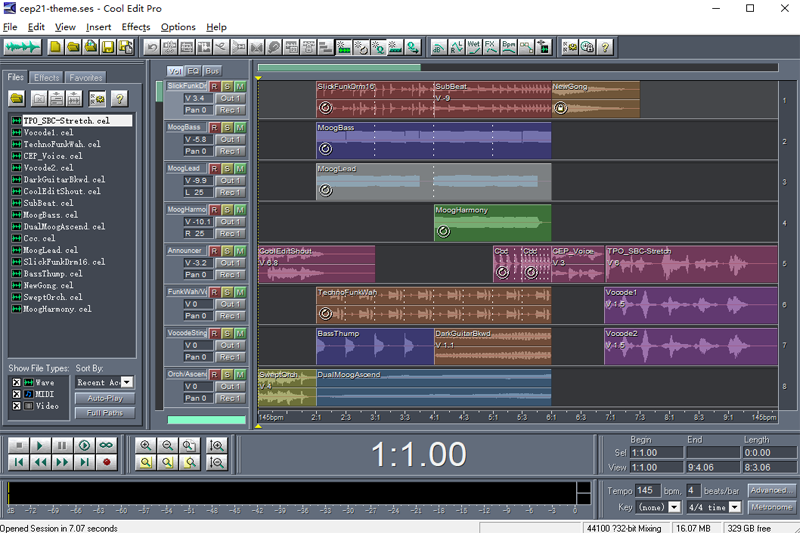Viewport: 800px width, 533px height.
Task: Stop playback with the Stop button
Action: click(19, 446)
